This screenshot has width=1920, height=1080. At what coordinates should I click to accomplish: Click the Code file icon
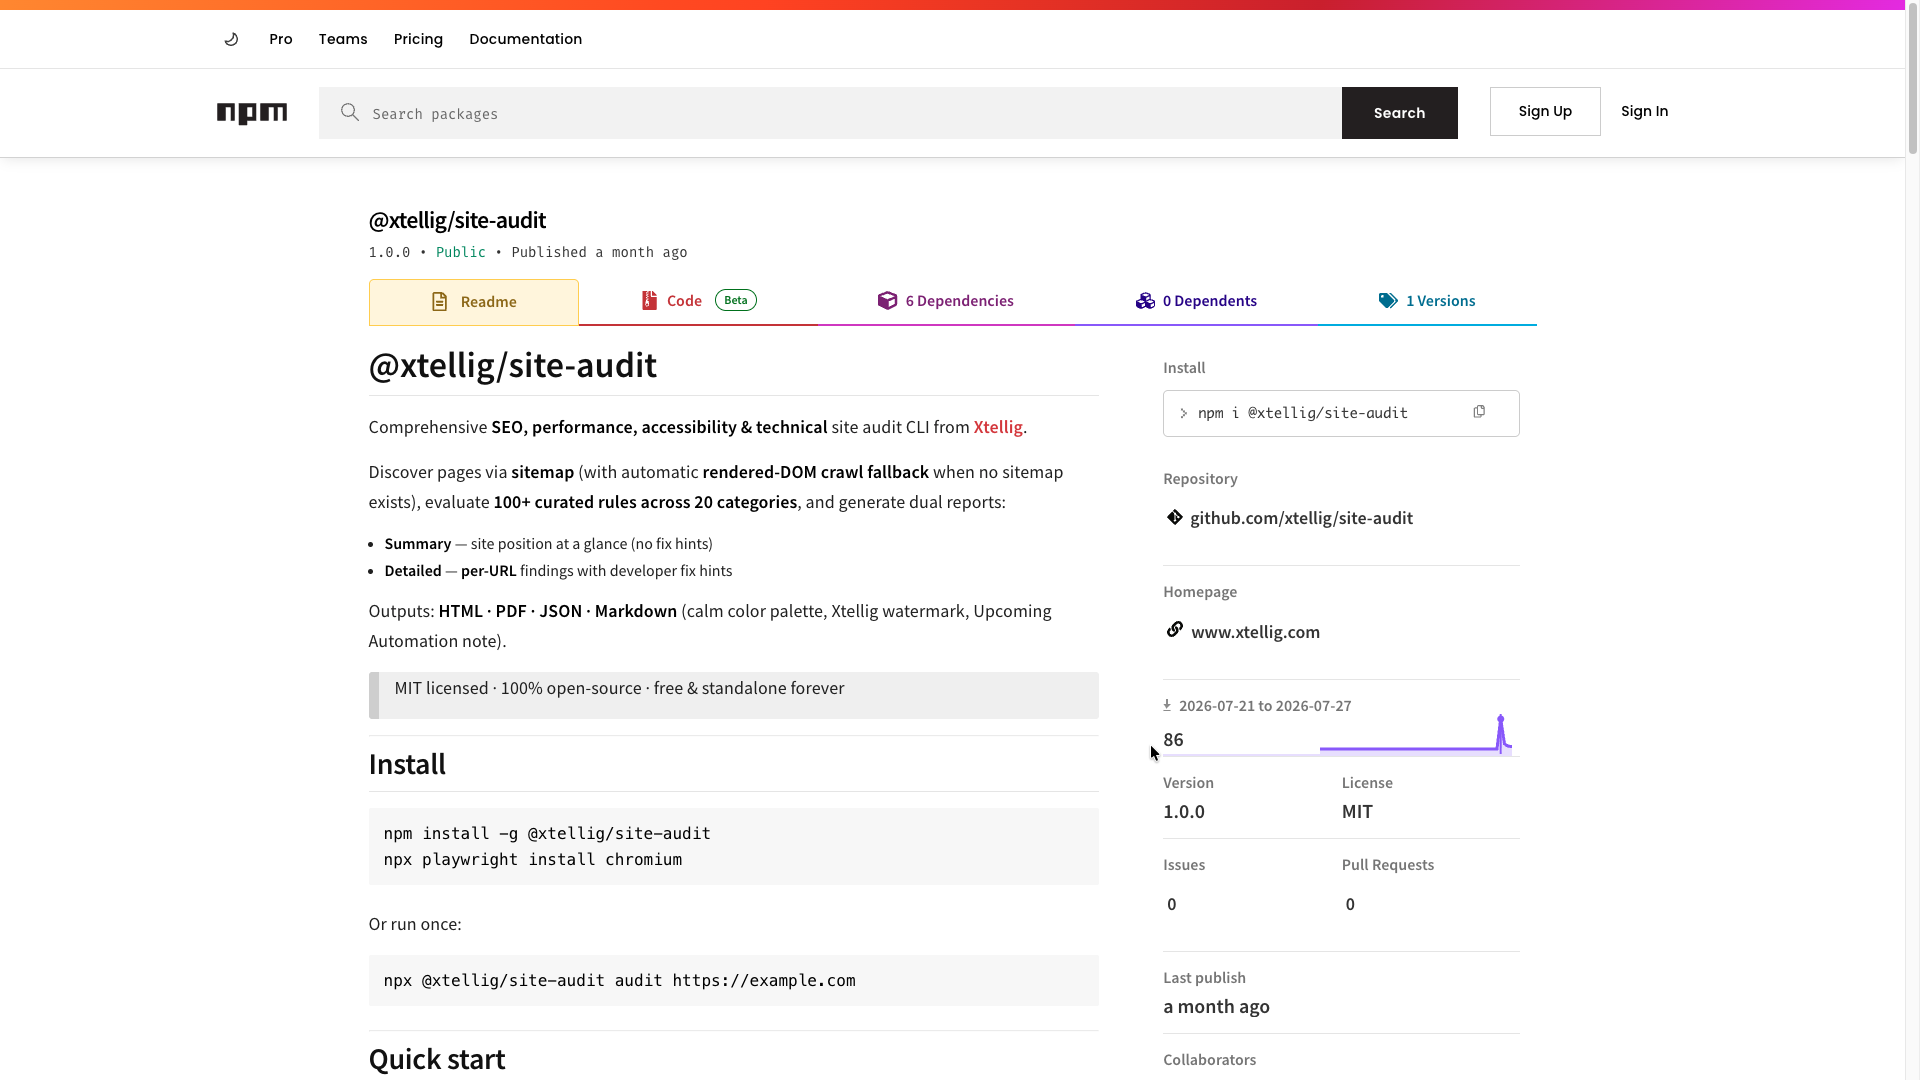[649, 300]
